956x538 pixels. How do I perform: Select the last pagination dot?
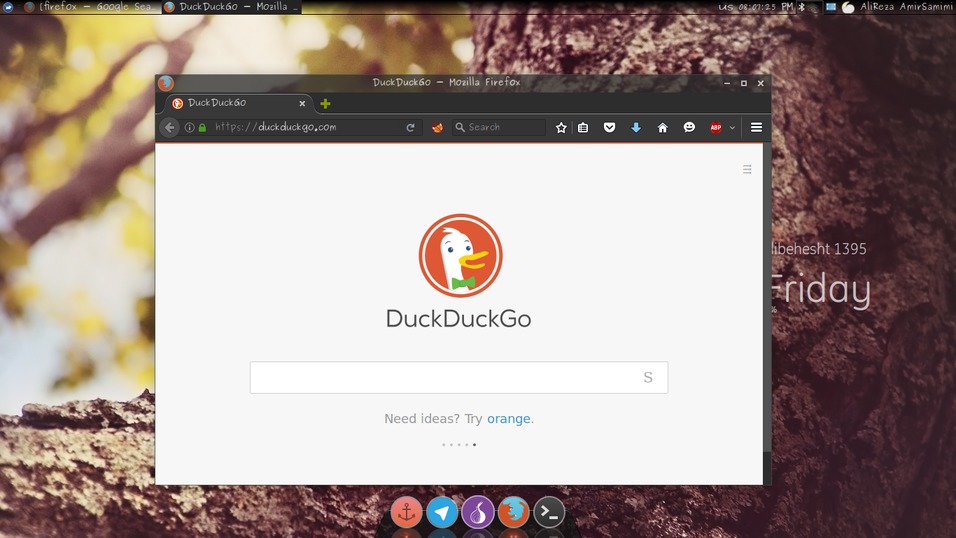tap(474, 445)
